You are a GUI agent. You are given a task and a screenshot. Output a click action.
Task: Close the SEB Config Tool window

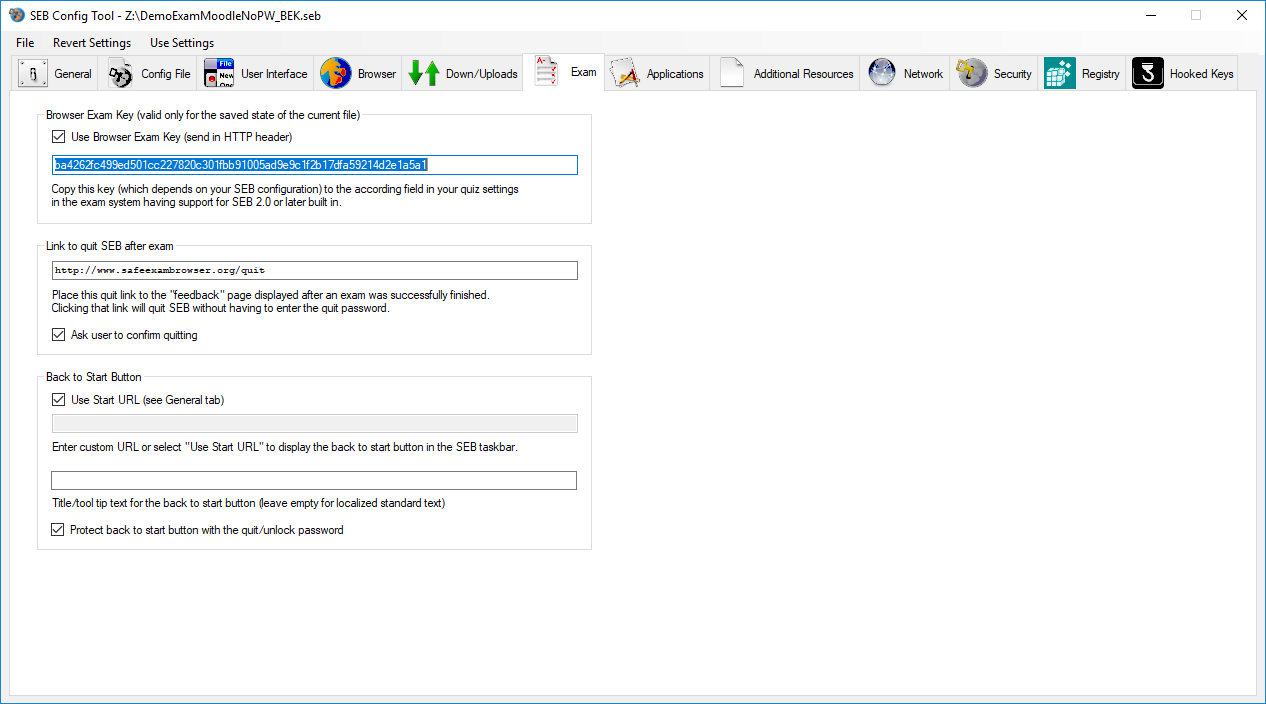(x=1242, y=15)
